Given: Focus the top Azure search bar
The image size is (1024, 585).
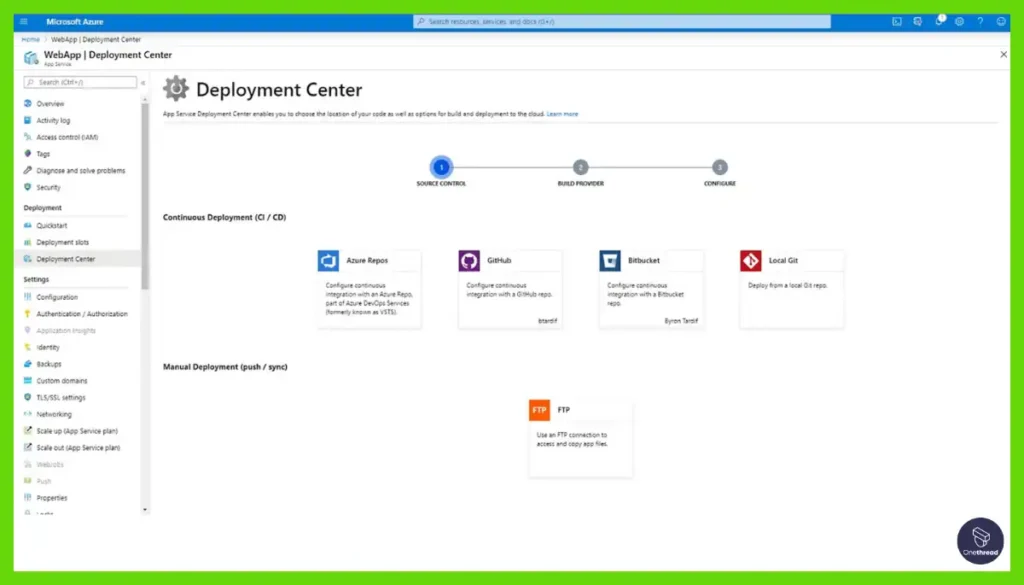Looking at the screenshot, I should pyautogui.click(x=622, y=22).
